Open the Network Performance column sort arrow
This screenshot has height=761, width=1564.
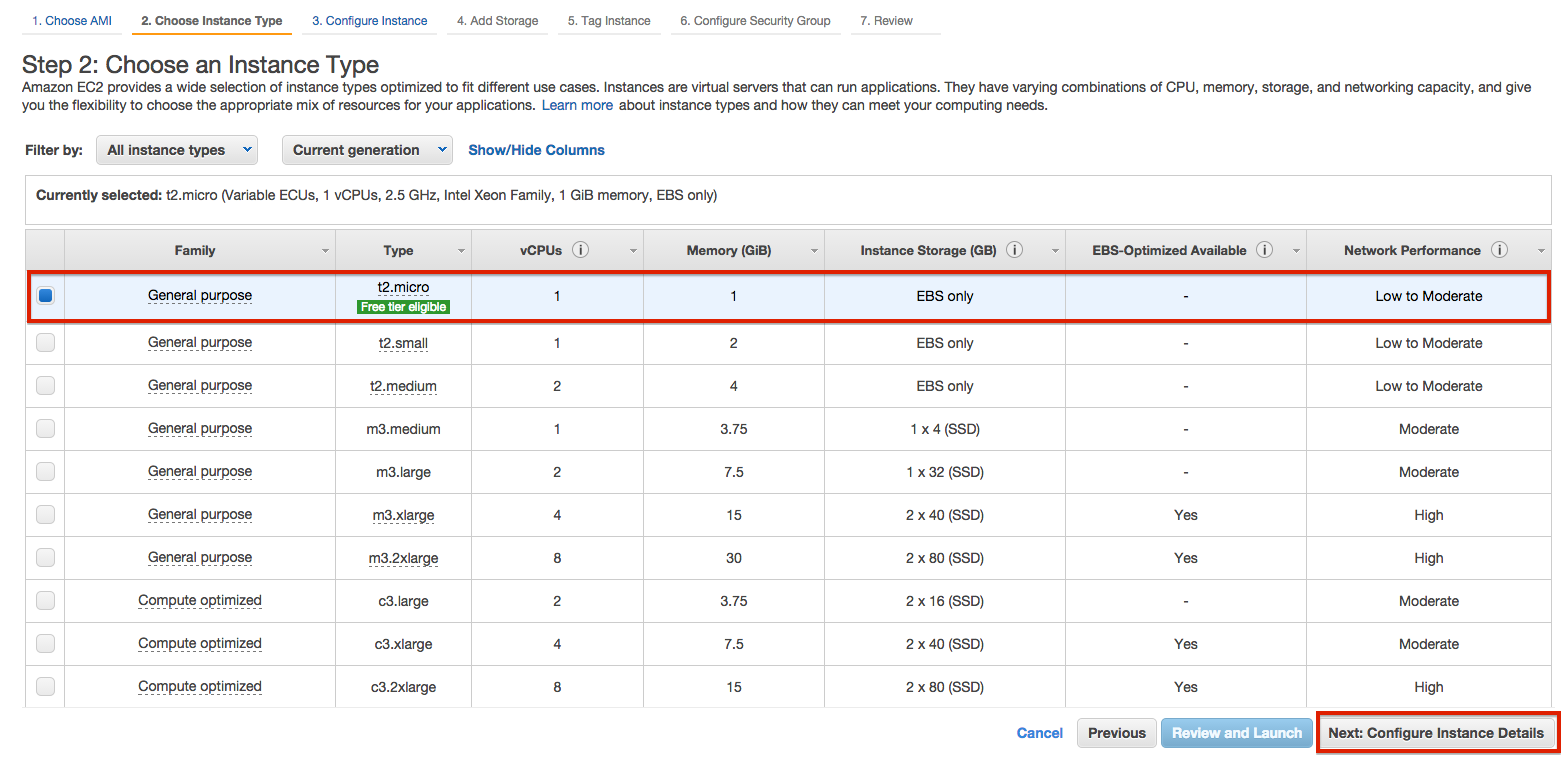(x=1541, y=251)
